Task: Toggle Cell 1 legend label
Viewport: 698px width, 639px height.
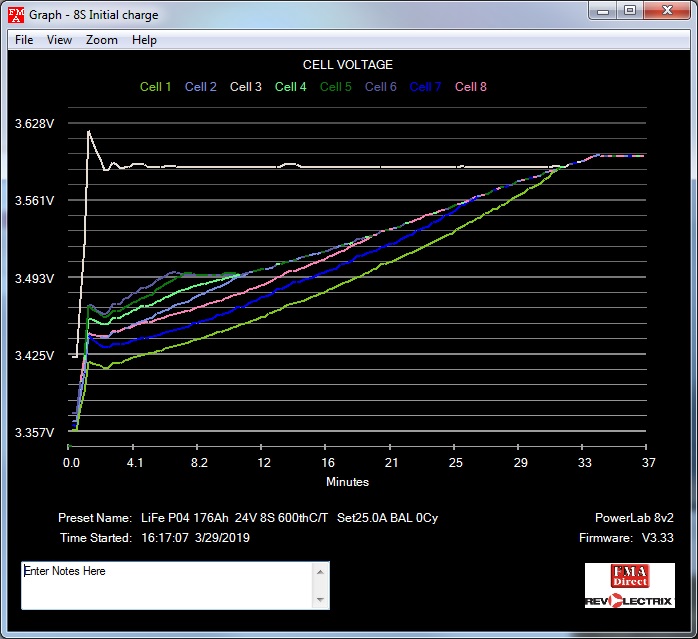Action: point(155,87)
